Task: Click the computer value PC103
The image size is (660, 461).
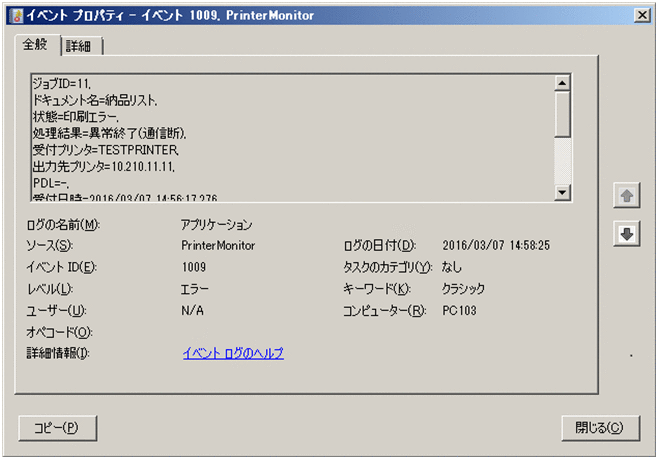Action: tap(459, 311)
